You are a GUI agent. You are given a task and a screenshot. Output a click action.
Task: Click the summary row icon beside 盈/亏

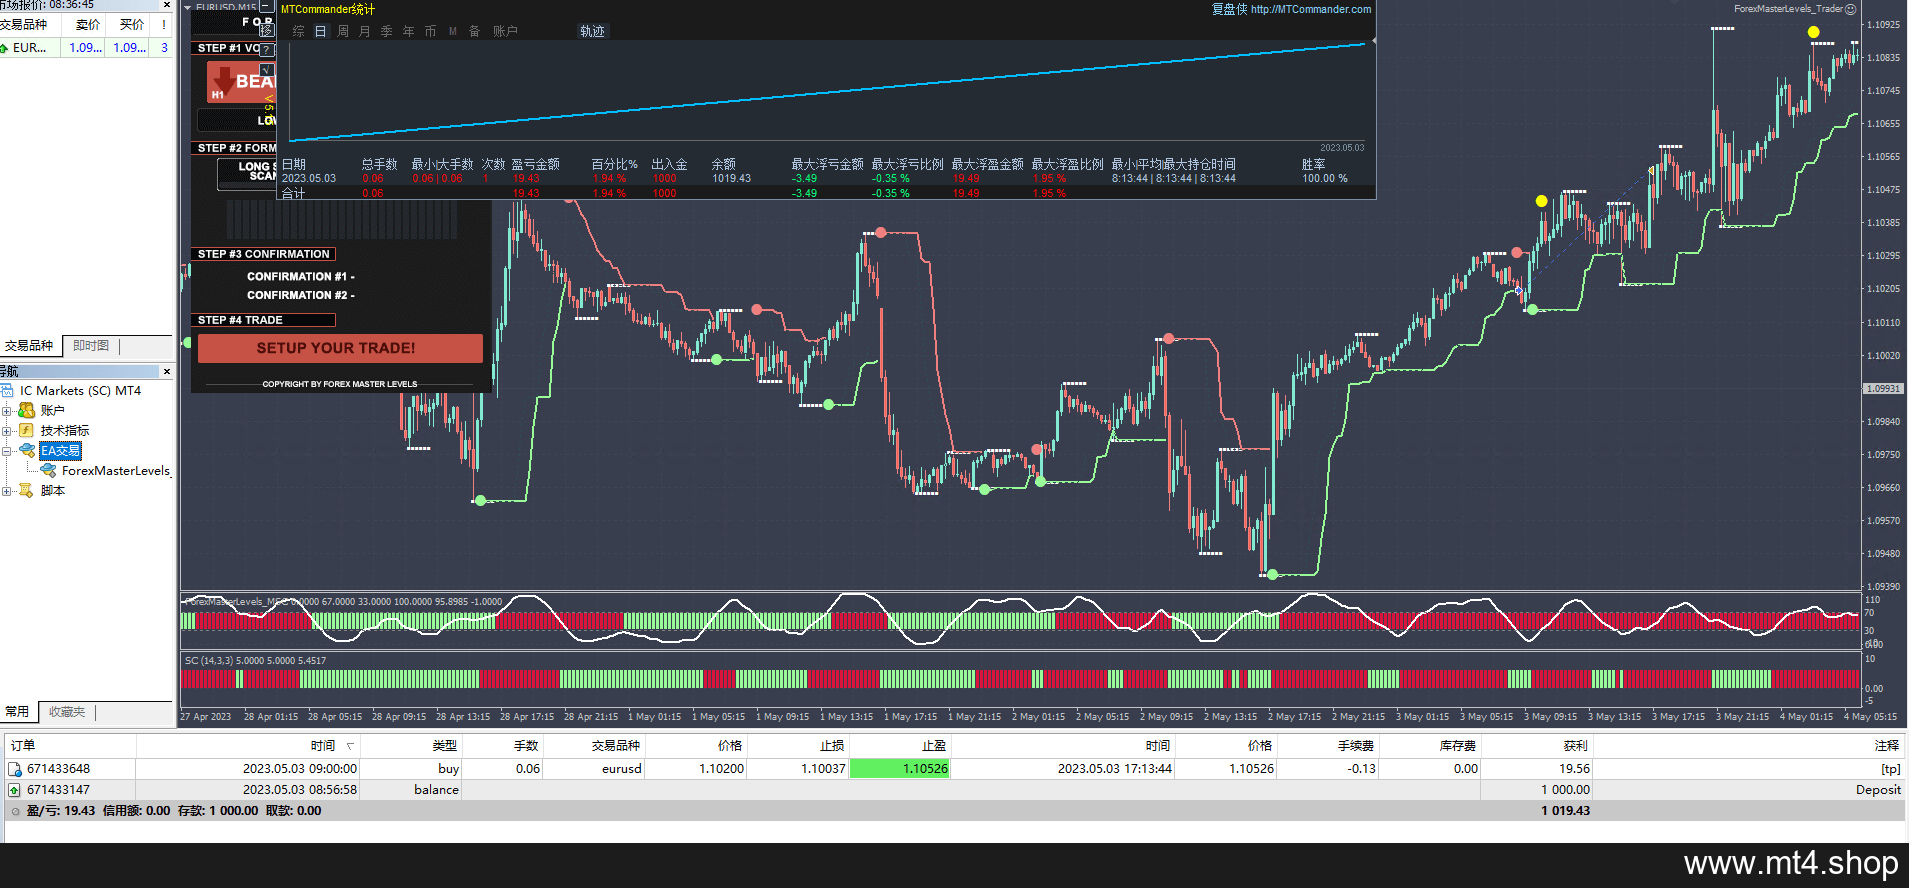15,811
